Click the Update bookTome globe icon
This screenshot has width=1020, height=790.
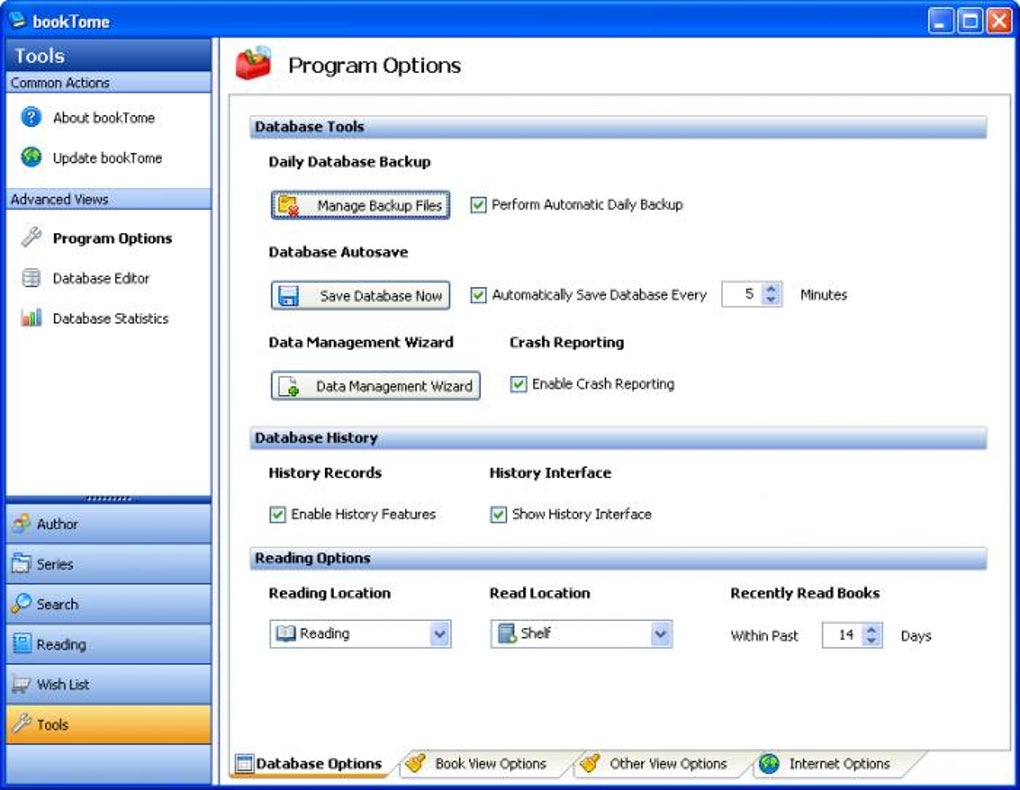pyautogui.click(x=31, y=157)
